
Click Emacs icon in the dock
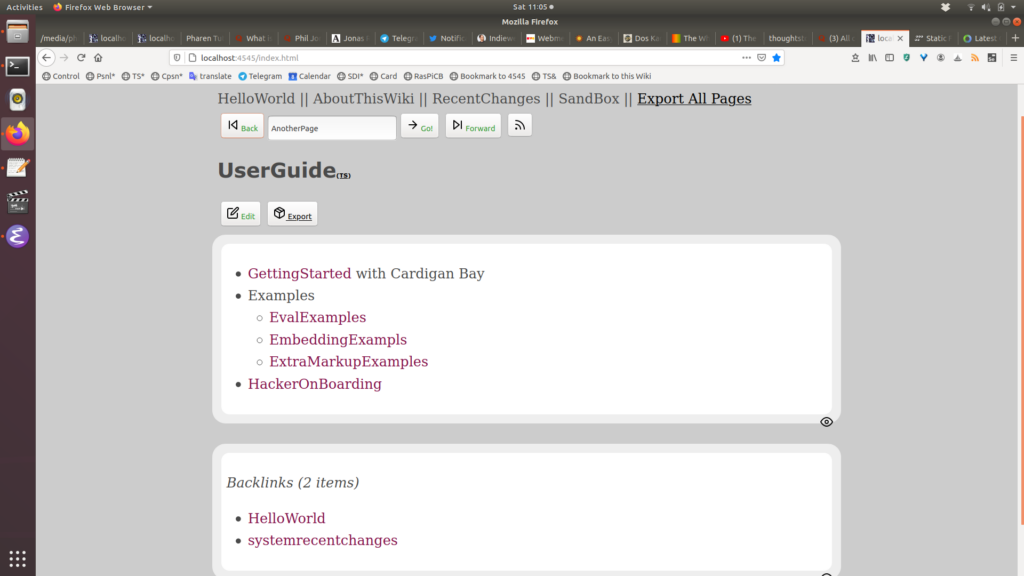tap(18, 236)
